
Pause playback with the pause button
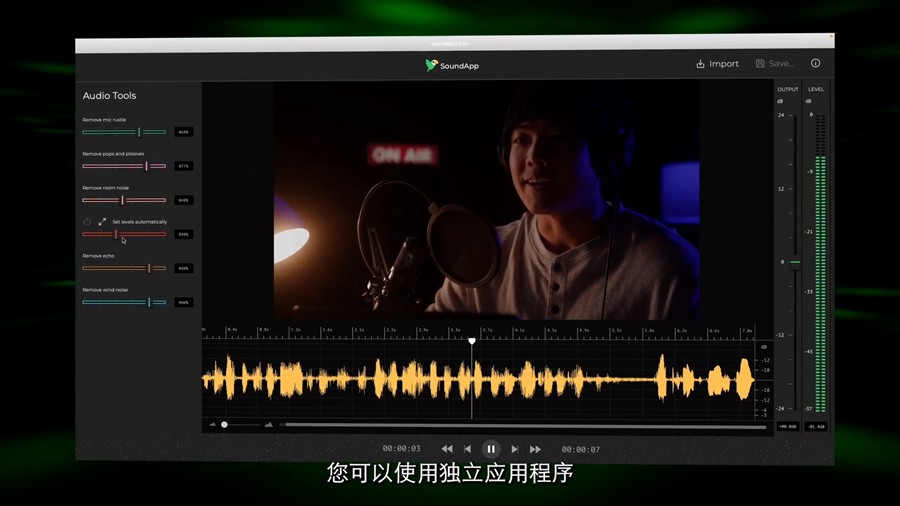click(x=491, y=449)
